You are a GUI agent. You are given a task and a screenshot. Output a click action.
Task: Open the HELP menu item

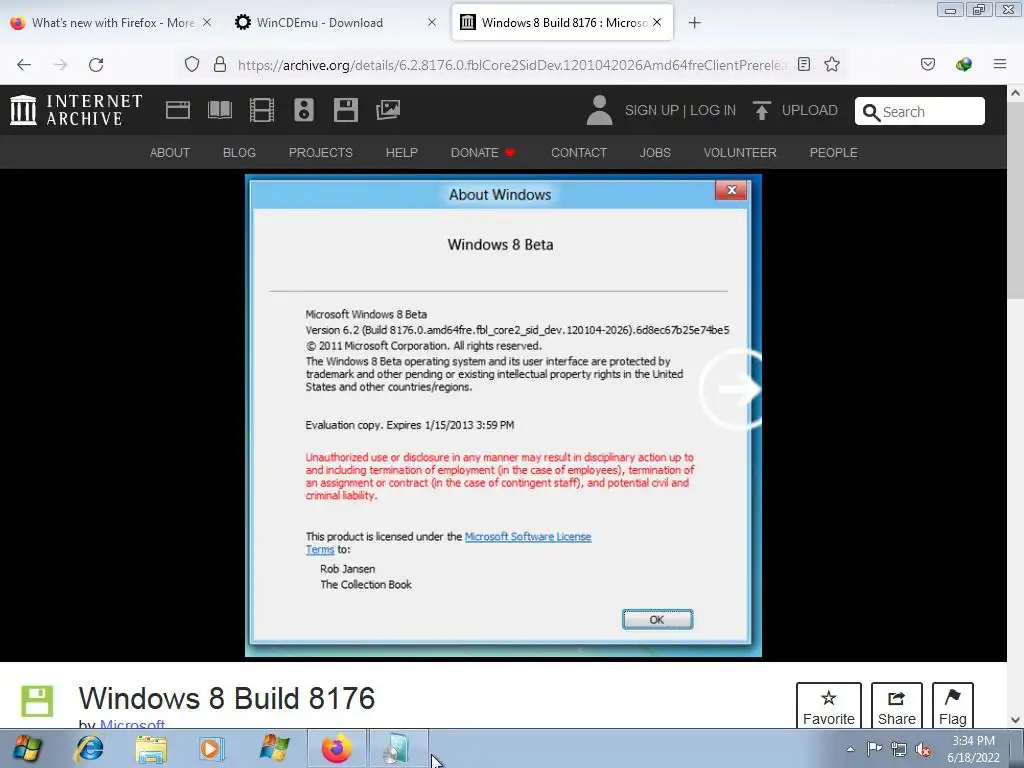pos(402,153)
